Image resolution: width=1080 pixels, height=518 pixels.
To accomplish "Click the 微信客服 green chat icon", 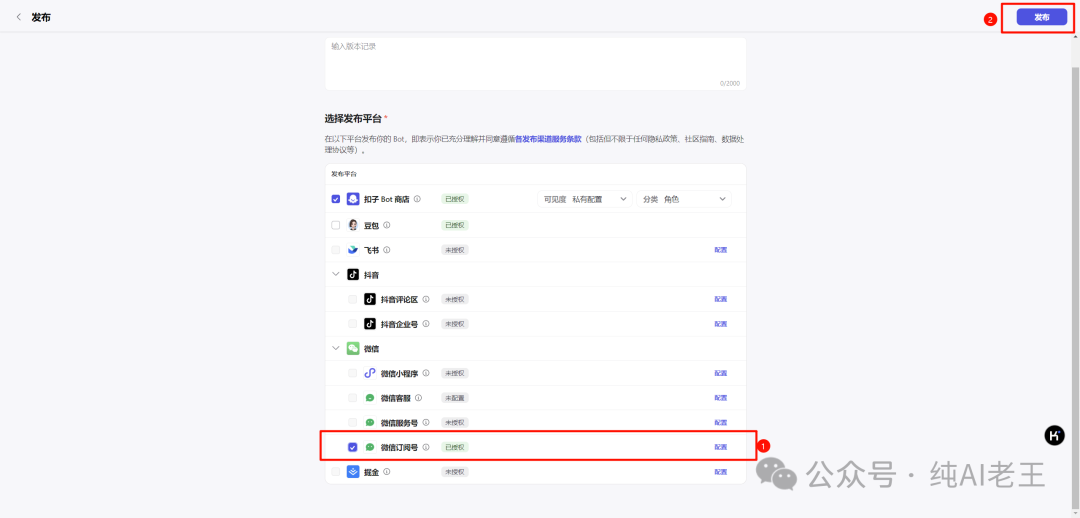I will [x=370, y=398].
